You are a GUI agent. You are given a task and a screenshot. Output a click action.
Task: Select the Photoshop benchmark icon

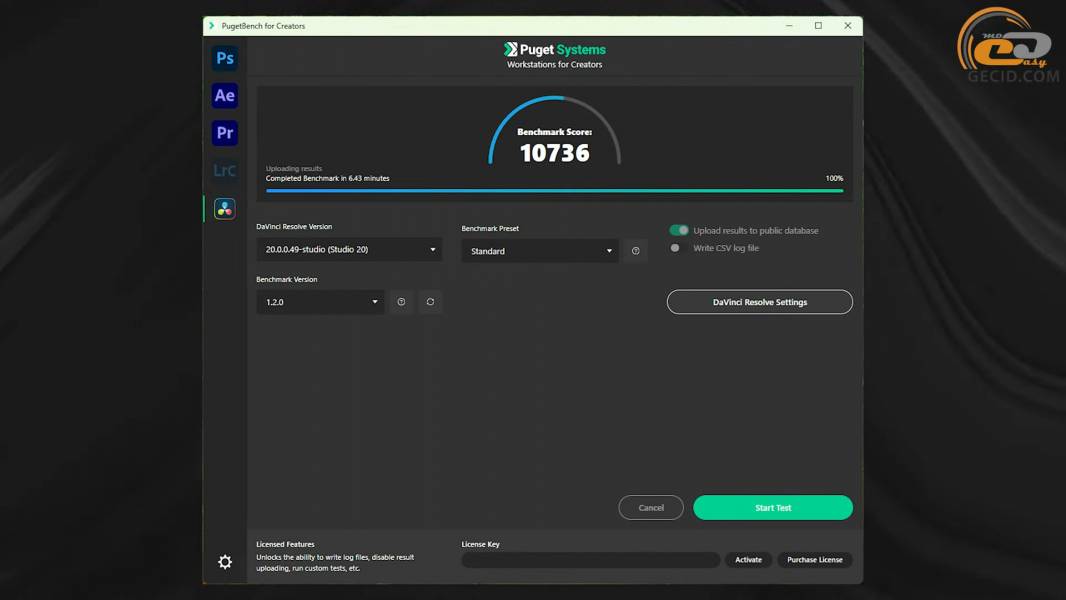click(225, 58)
